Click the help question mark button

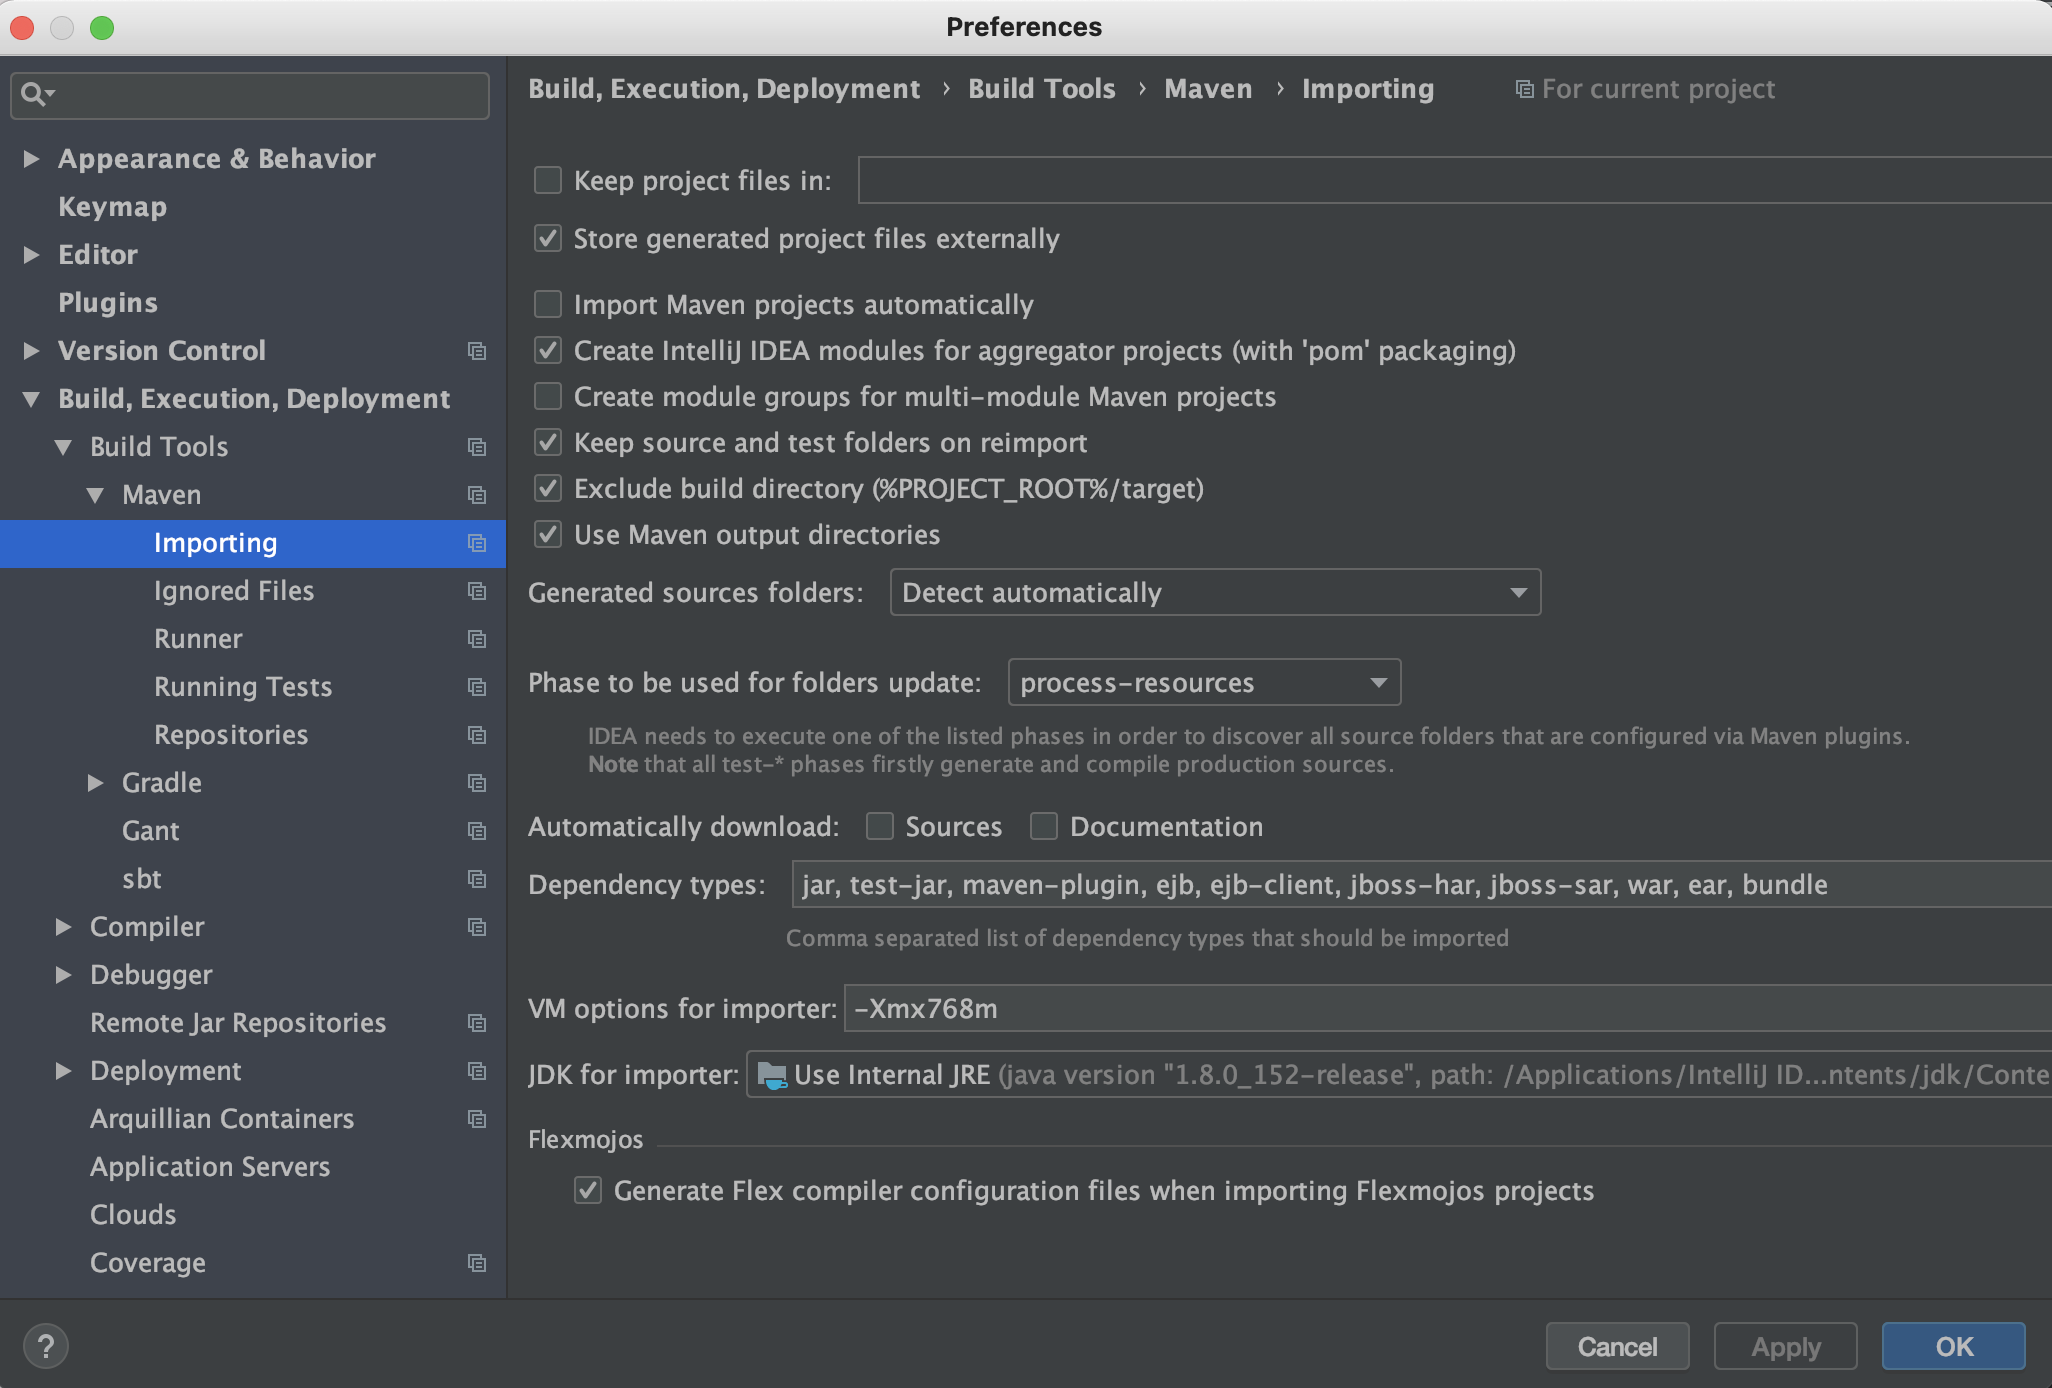coord(46,1346)
